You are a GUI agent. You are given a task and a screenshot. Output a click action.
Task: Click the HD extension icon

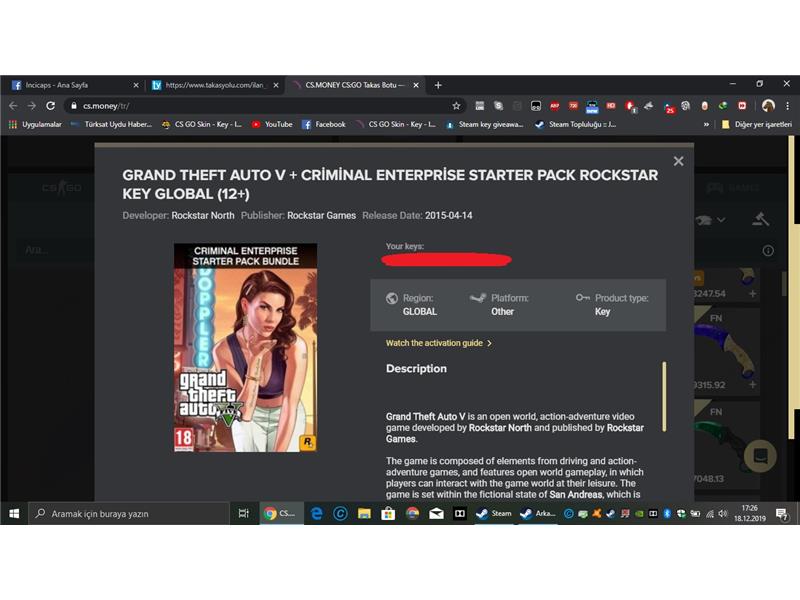[x=611, y=106]
